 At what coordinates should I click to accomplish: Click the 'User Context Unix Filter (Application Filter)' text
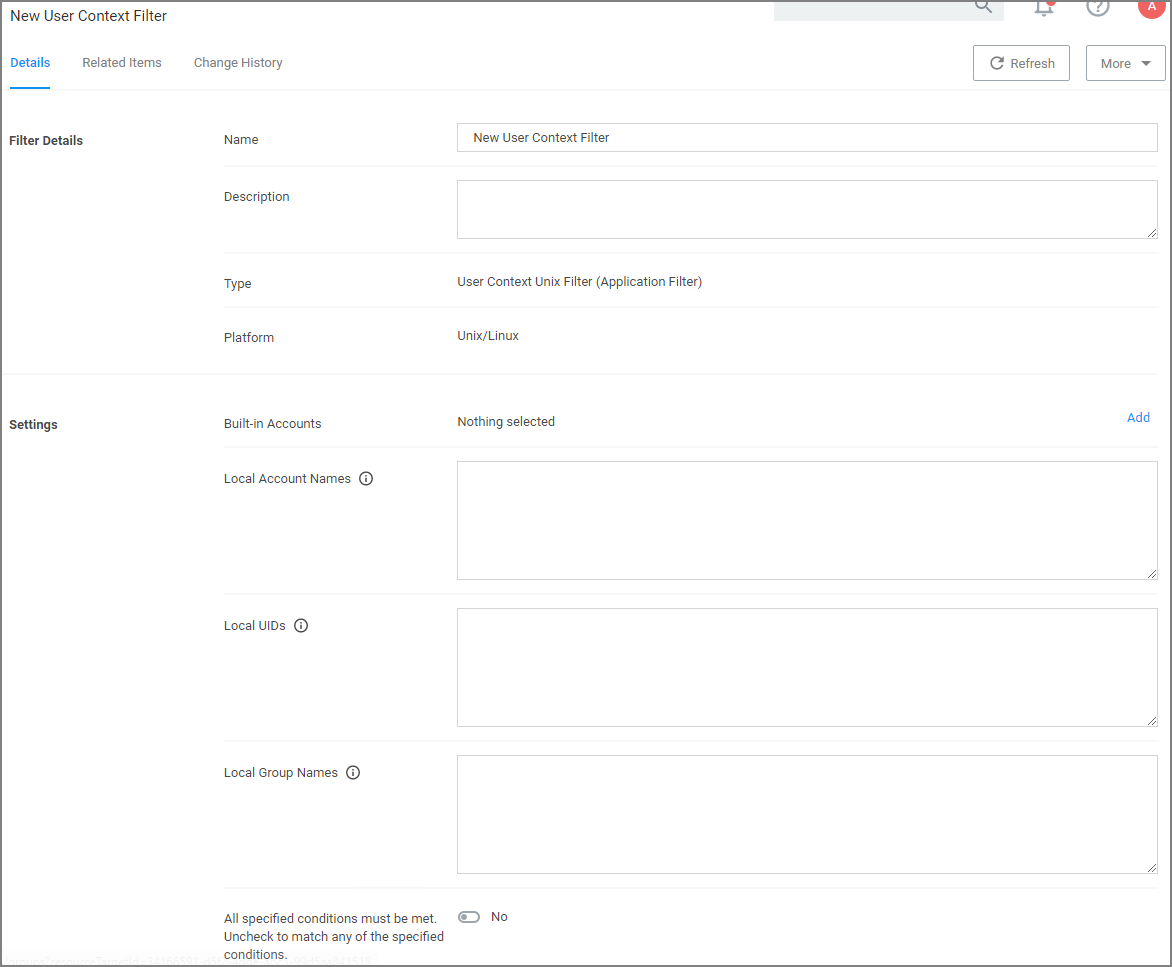pyautogui.click(x=579, y=282)
